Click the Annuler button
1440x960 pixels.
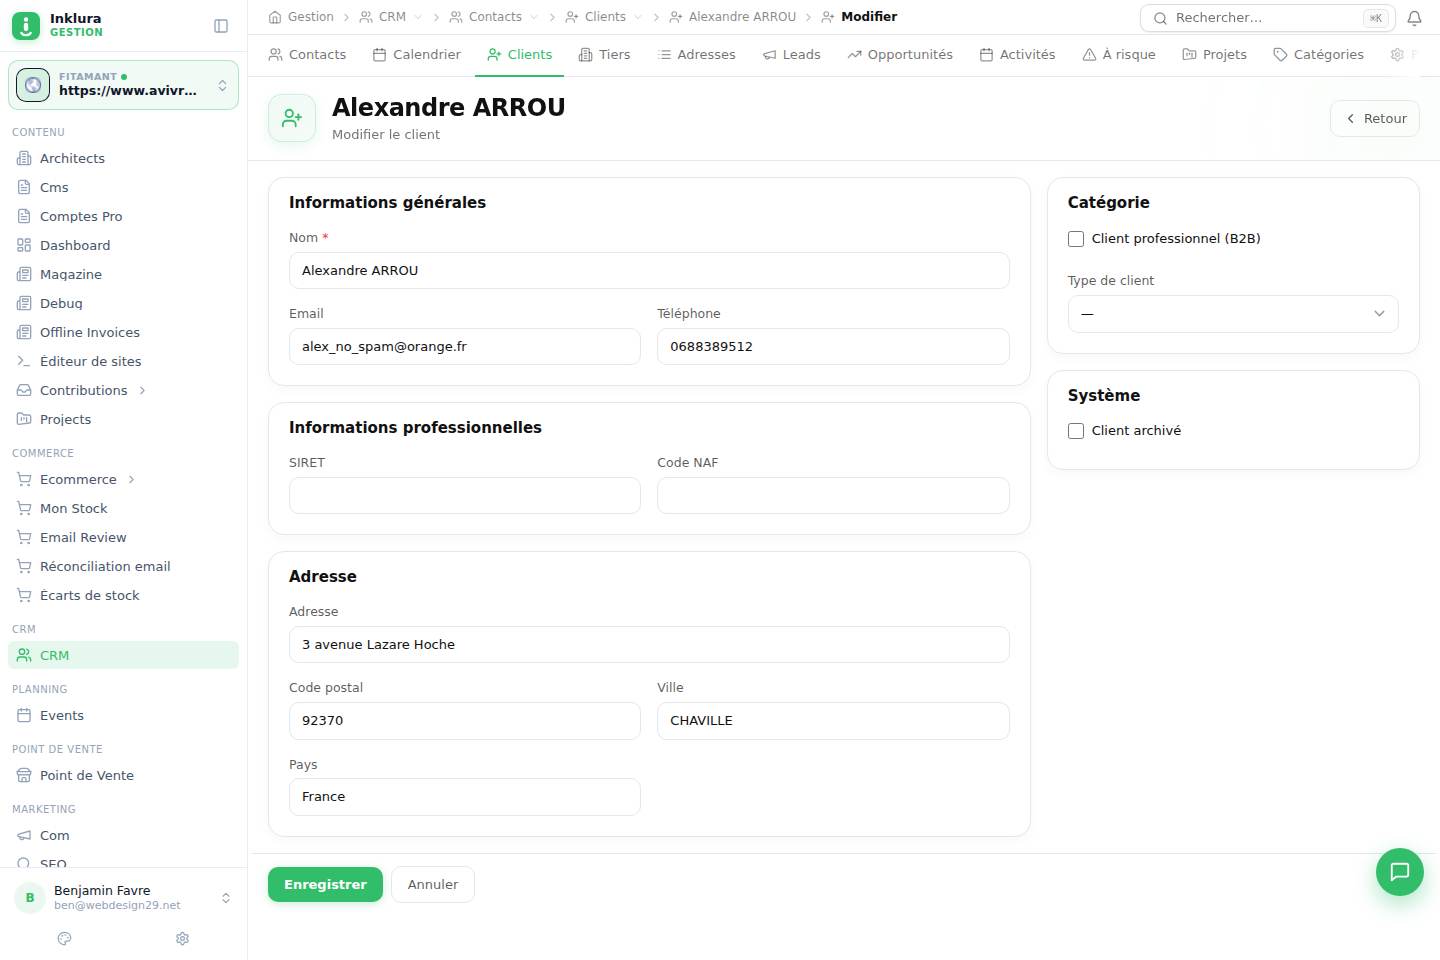[433, 884]
